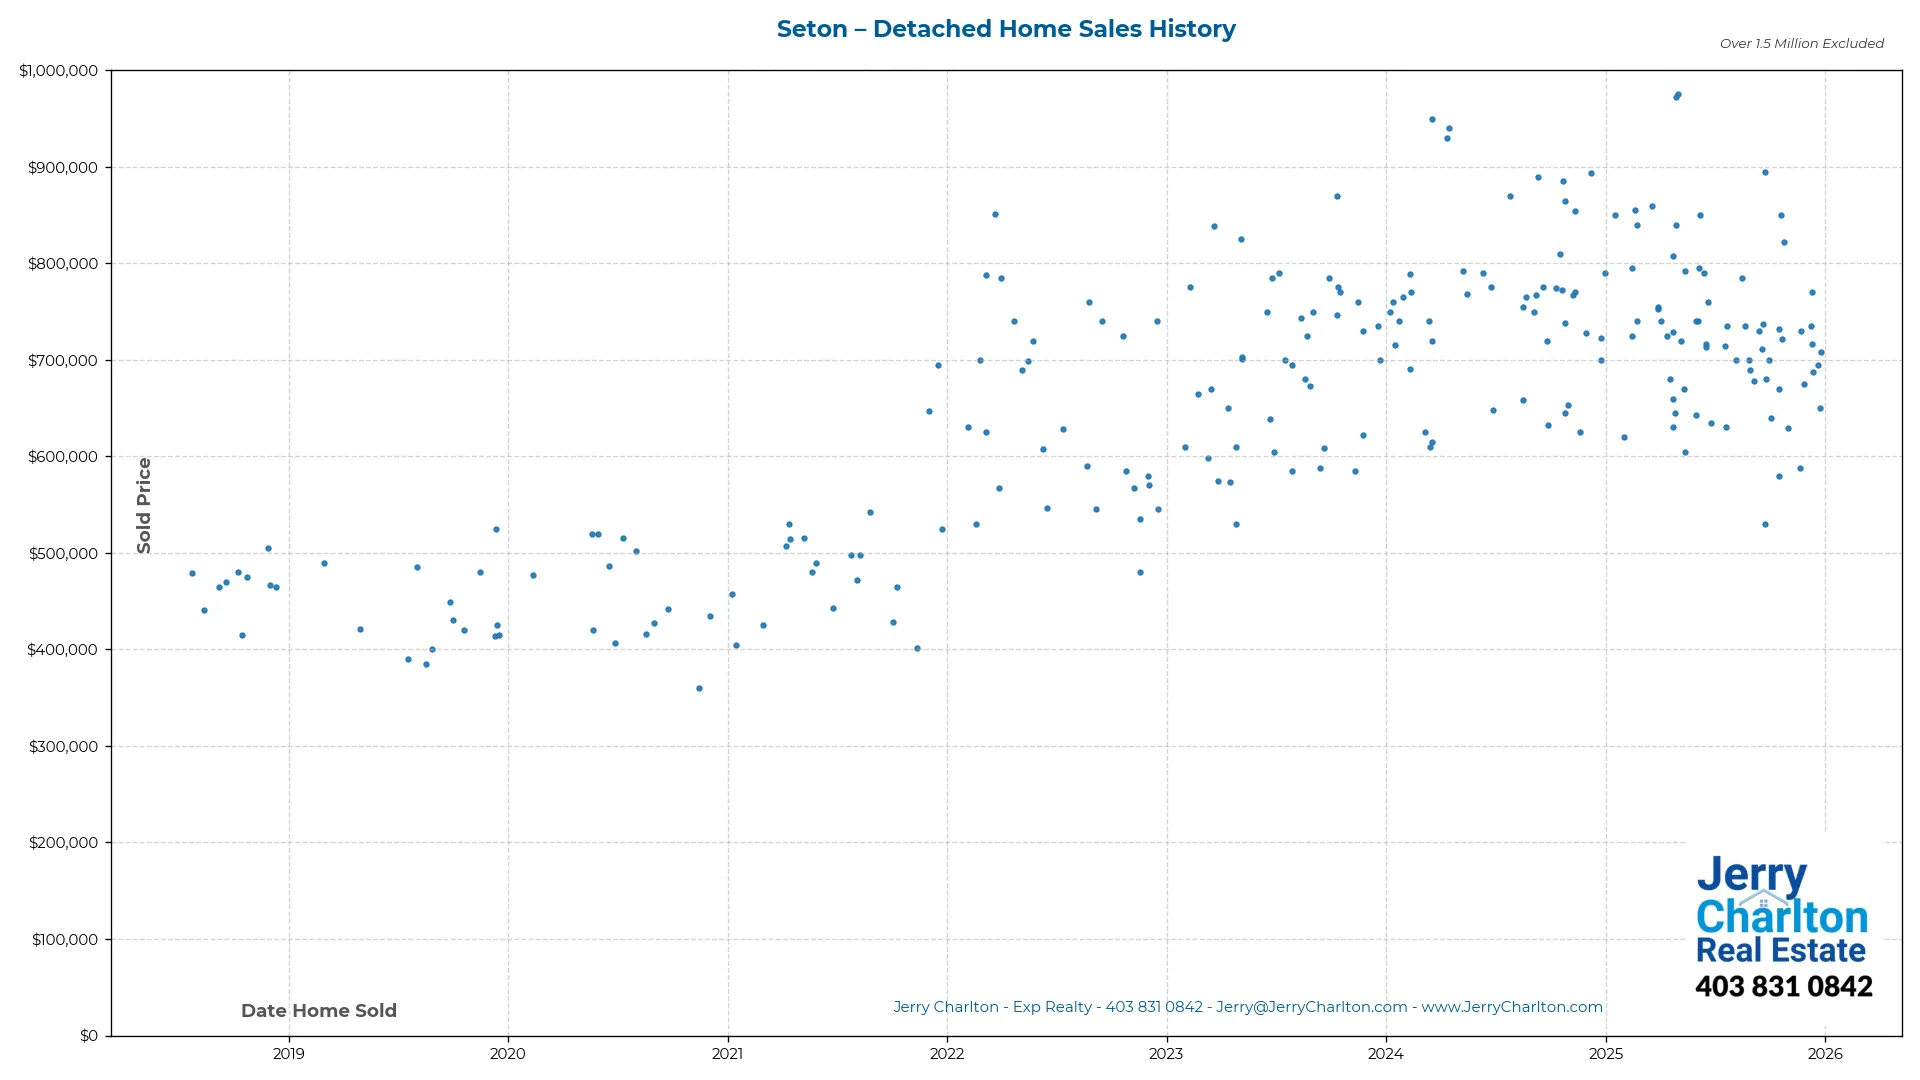1920x1080 pixels.
Task: Click the Date Home Sold axis label
Action: tap(318, 1010)
